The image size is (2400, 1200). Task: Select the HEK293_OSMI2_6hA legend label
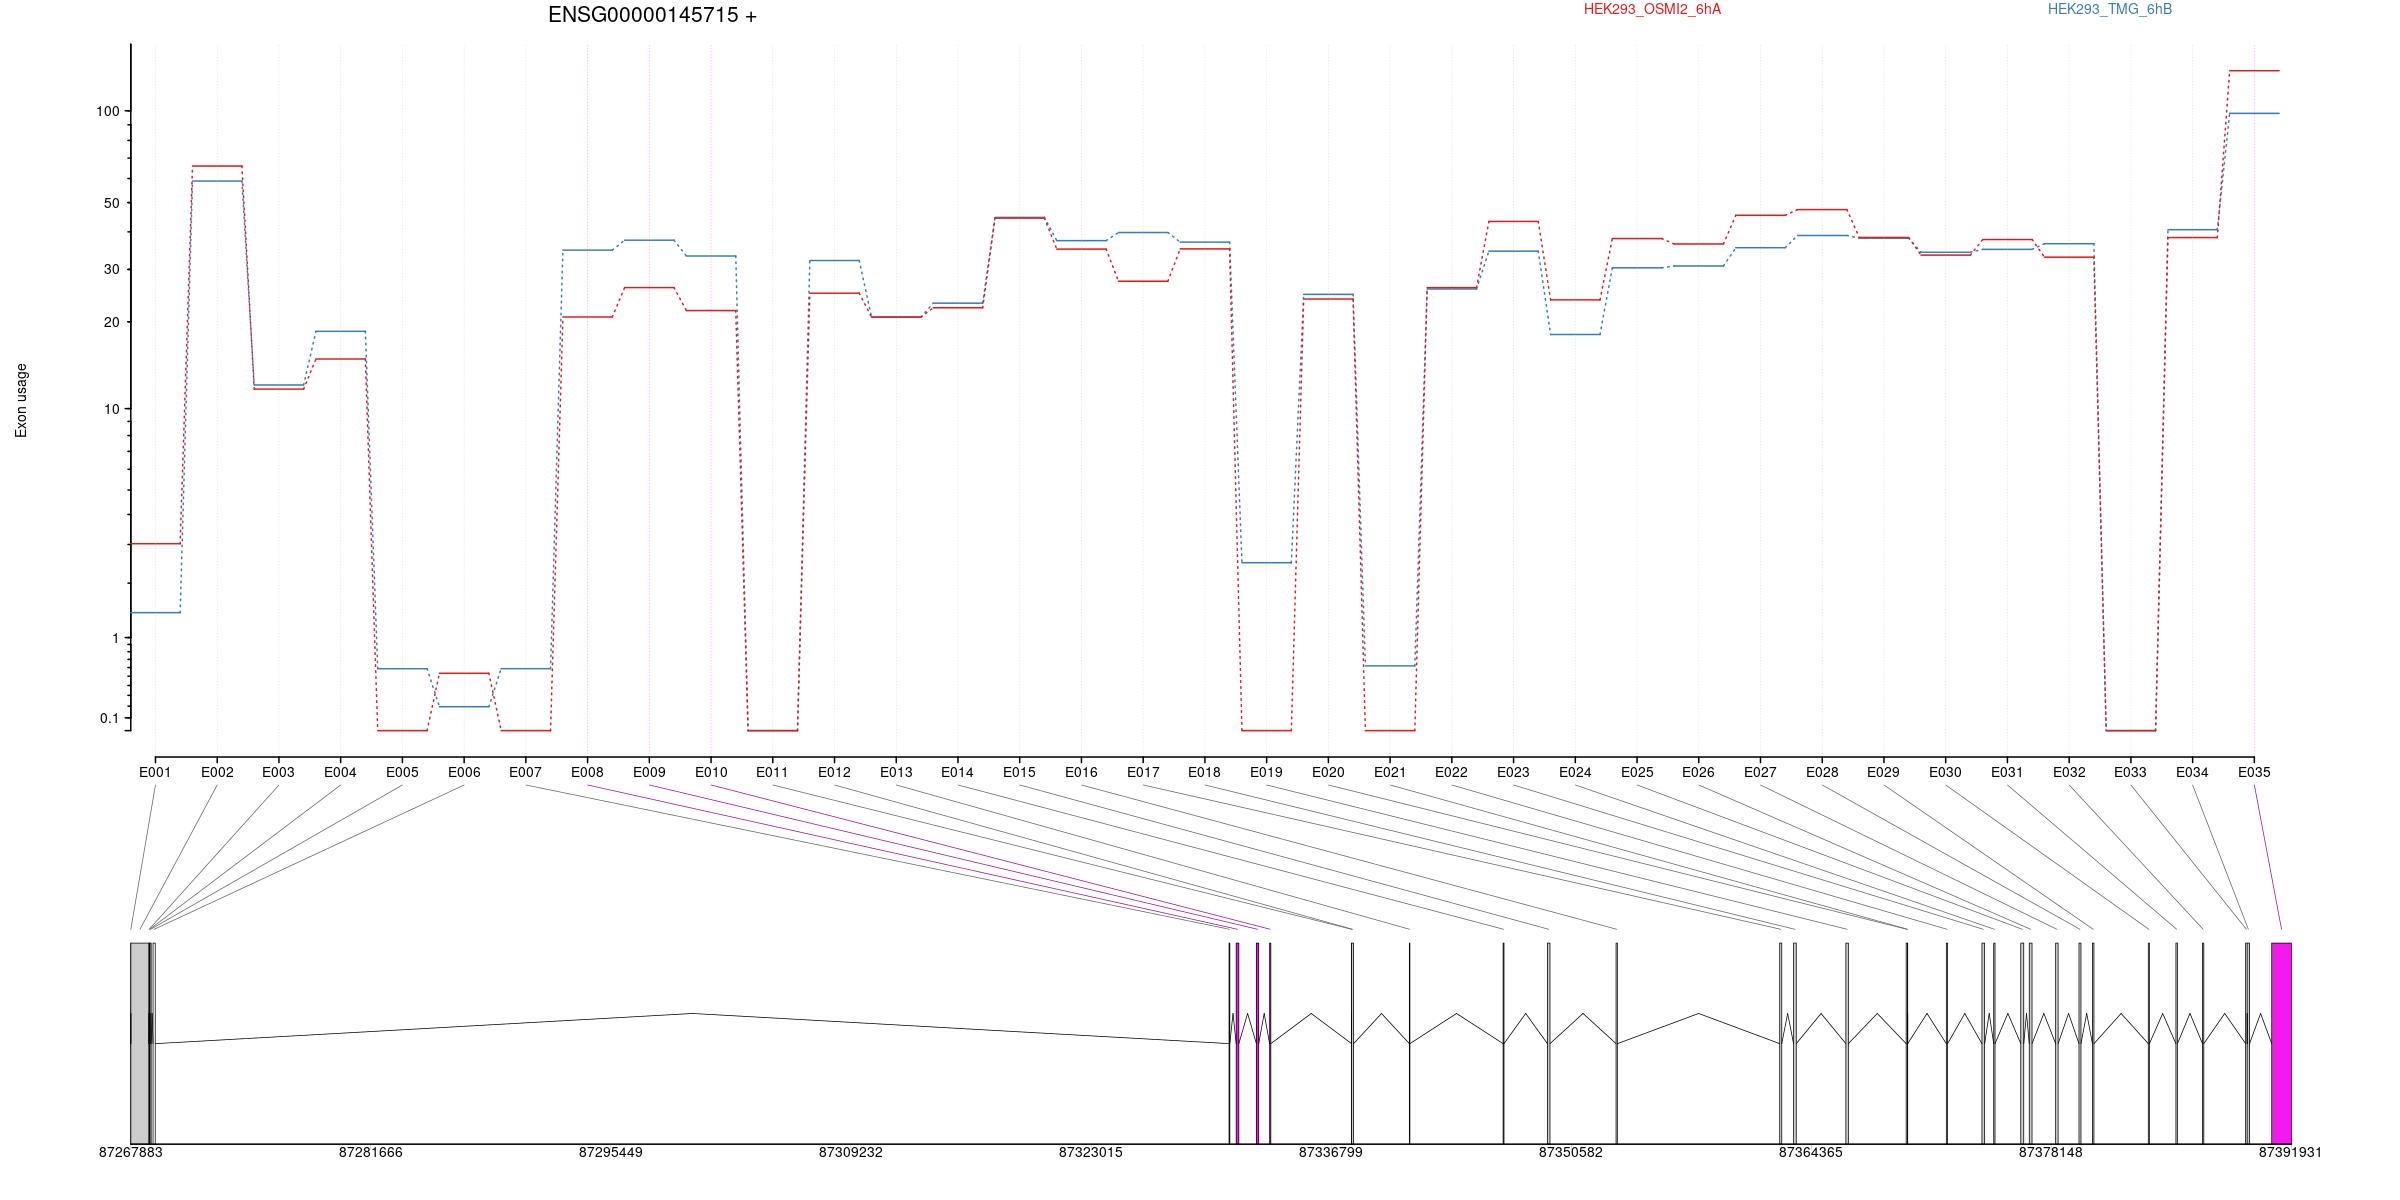pyautogui.click(x=1652, y=9)
